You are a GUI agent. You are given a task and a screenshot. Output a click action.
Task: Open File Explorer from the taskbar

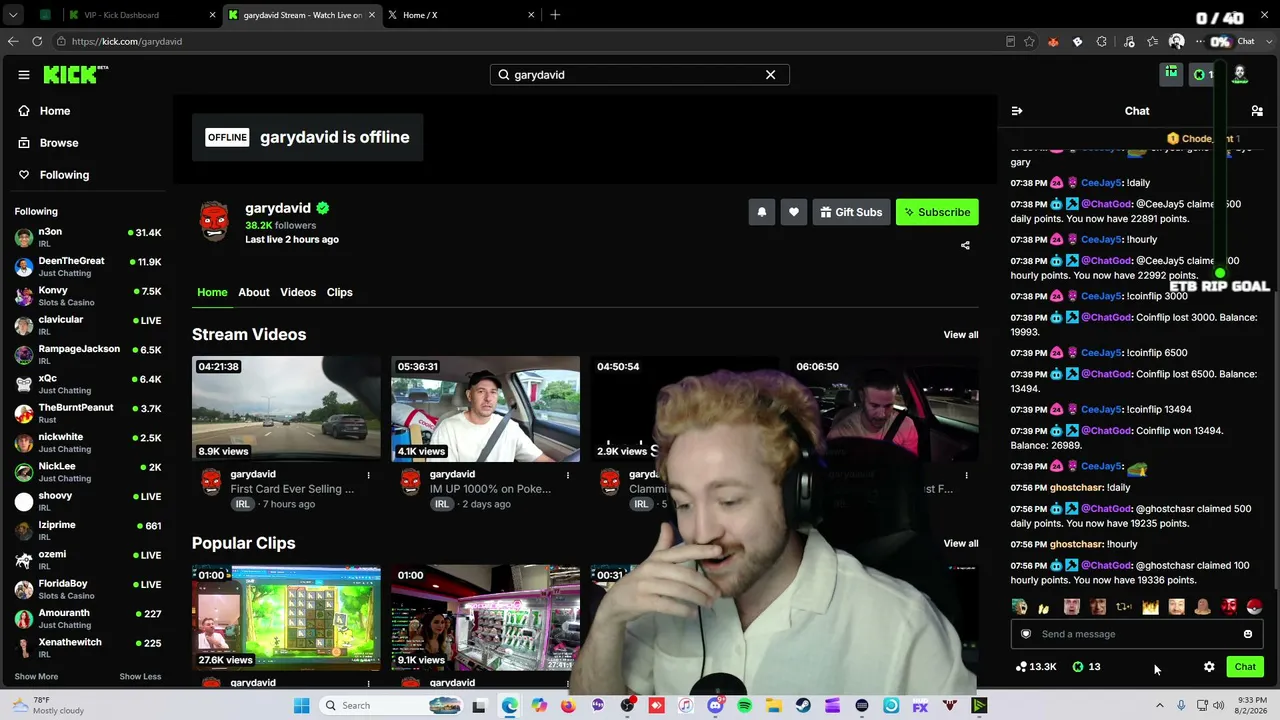(774, 706)
